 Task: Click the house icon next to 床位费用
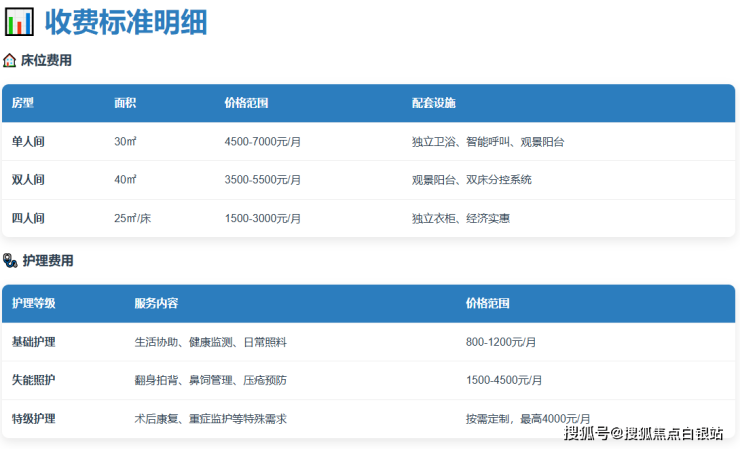click(10, 60)
